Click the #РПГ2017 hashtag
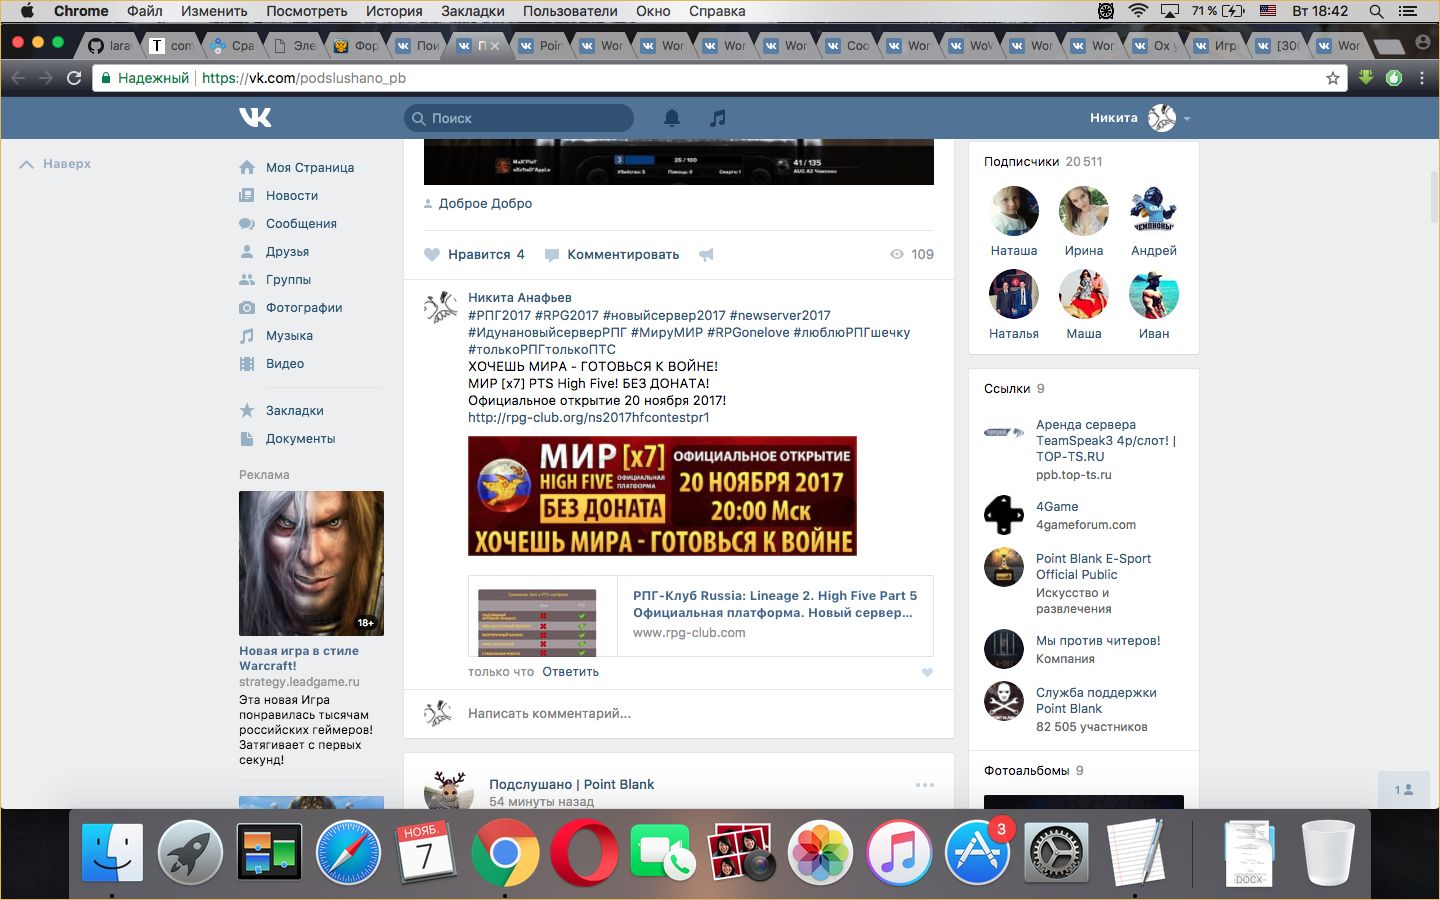 click(499, 315)
